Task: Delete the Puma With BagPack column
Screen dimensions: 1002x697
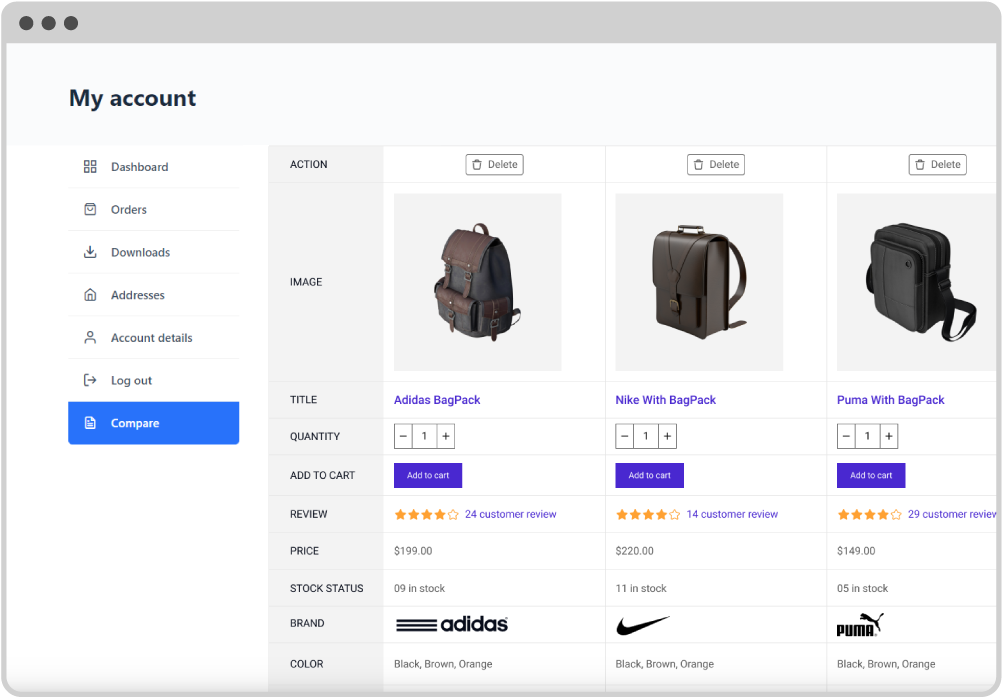Action: point(937,165)
